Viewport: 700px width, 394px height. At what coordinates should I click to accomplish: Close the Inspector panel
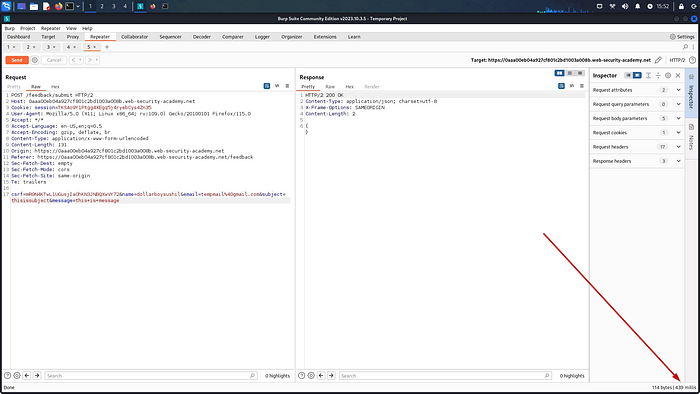coord(678,75)
